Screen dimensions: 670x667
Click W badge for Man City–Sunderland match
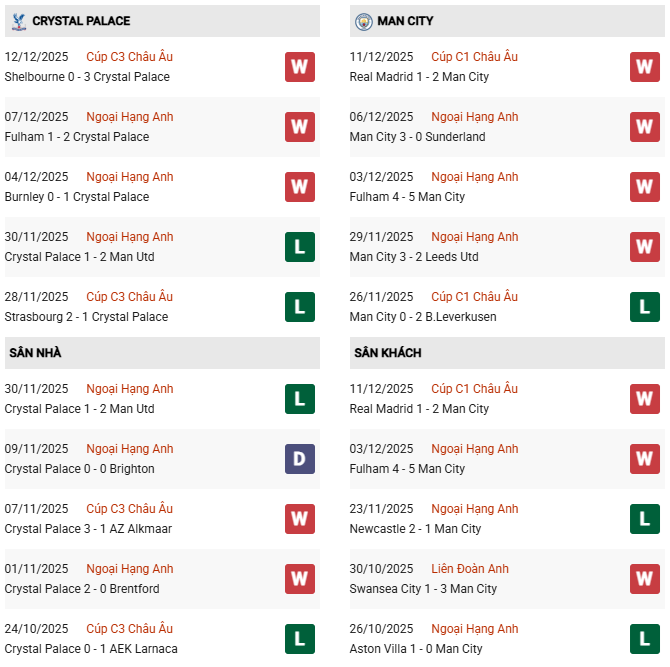[x=645, y=127]
